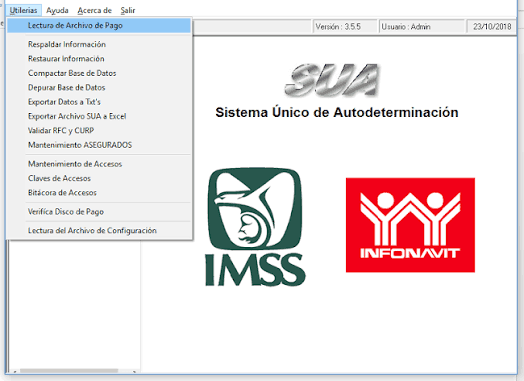Screen dimensions: 524x381
Task: Select Lectura del Archivo de Configuración
Action: tap(99, 230)
